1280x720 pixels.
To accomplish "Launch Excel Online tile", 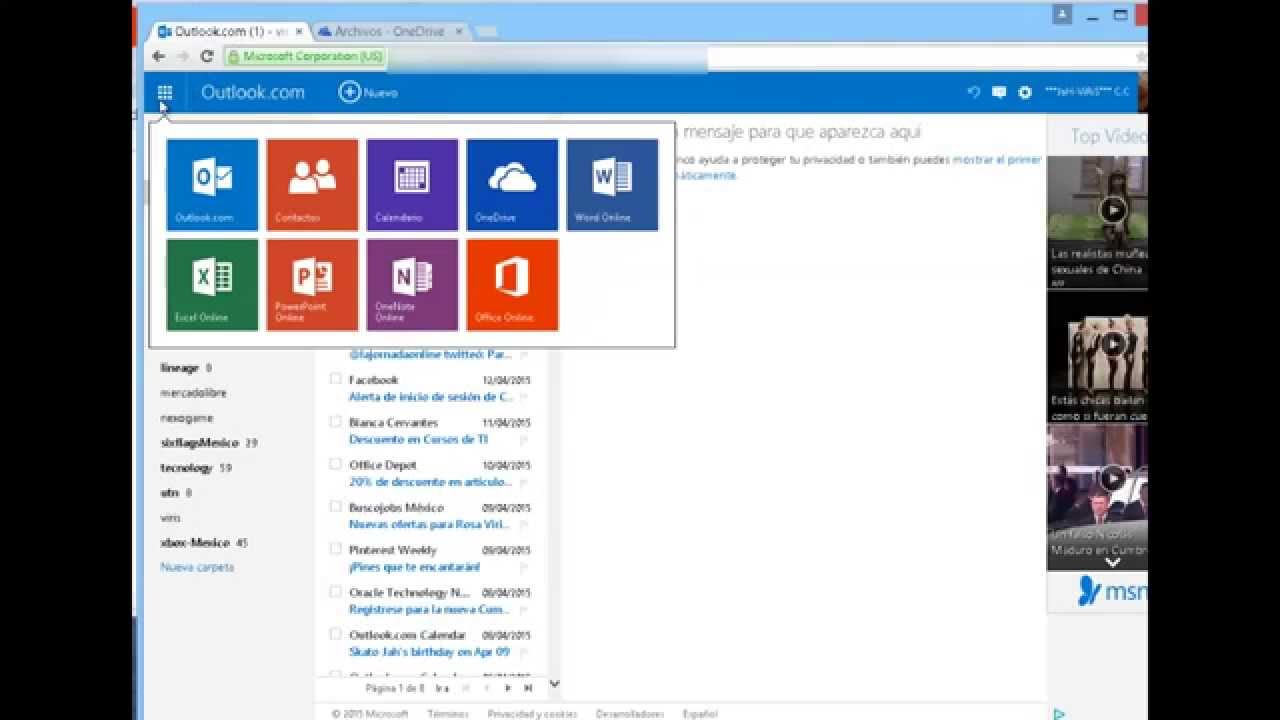I will [212, 284].
